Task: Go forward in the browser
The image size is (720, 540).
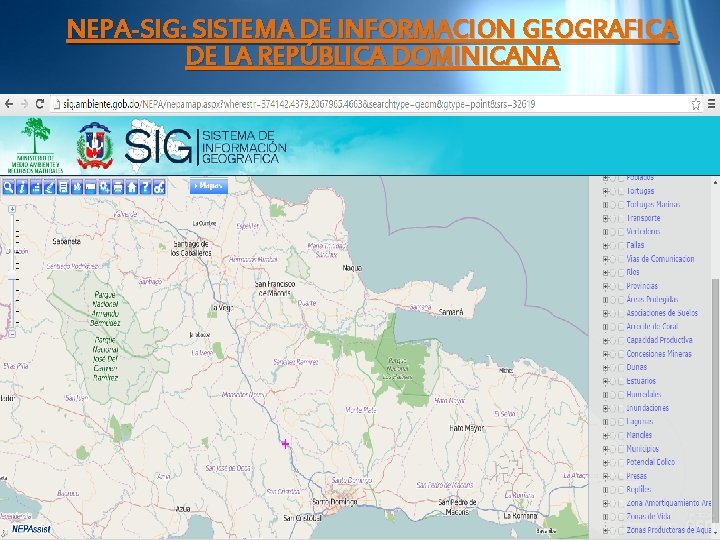Action: (x=24, y=104)
